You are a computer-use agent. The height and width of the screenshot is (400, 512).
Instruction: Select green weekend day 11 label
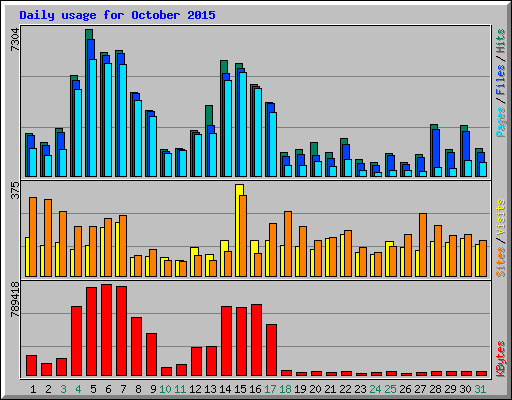(180, 389)
